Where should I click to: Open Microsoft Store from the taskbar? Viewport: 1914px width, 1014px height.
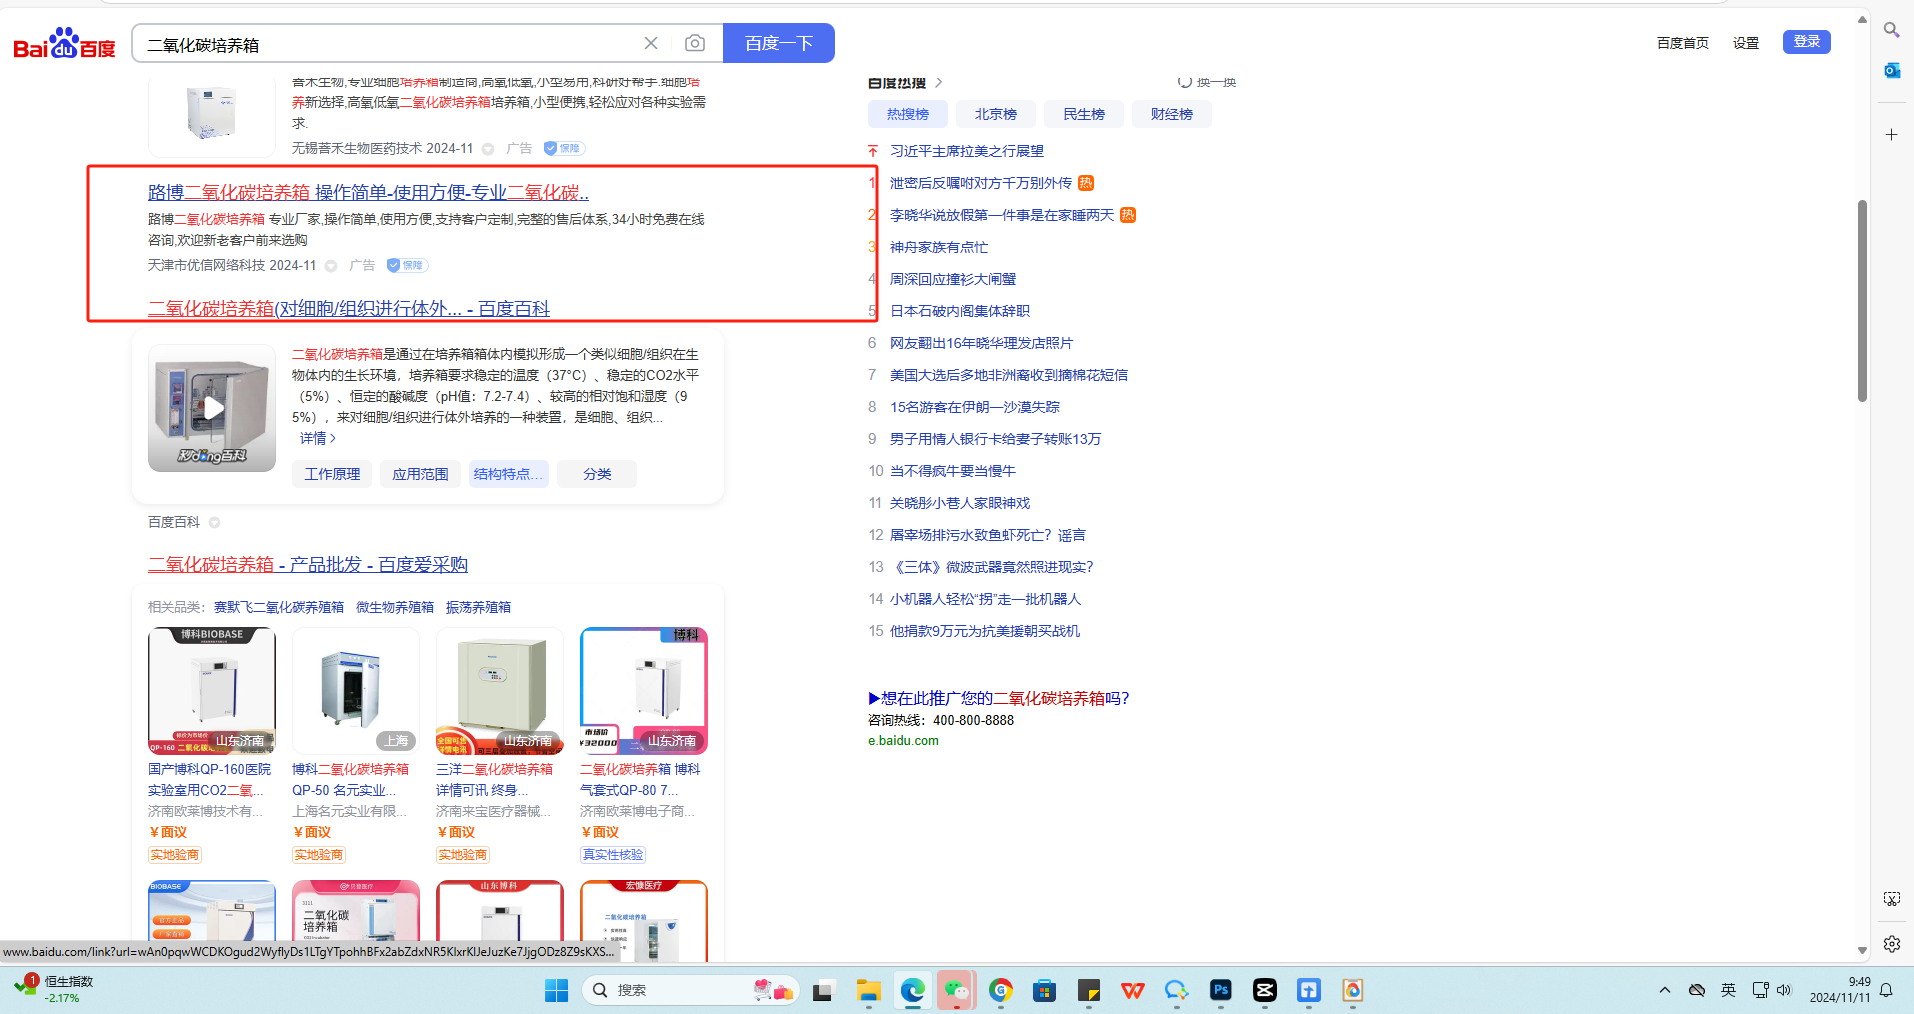1045,990
